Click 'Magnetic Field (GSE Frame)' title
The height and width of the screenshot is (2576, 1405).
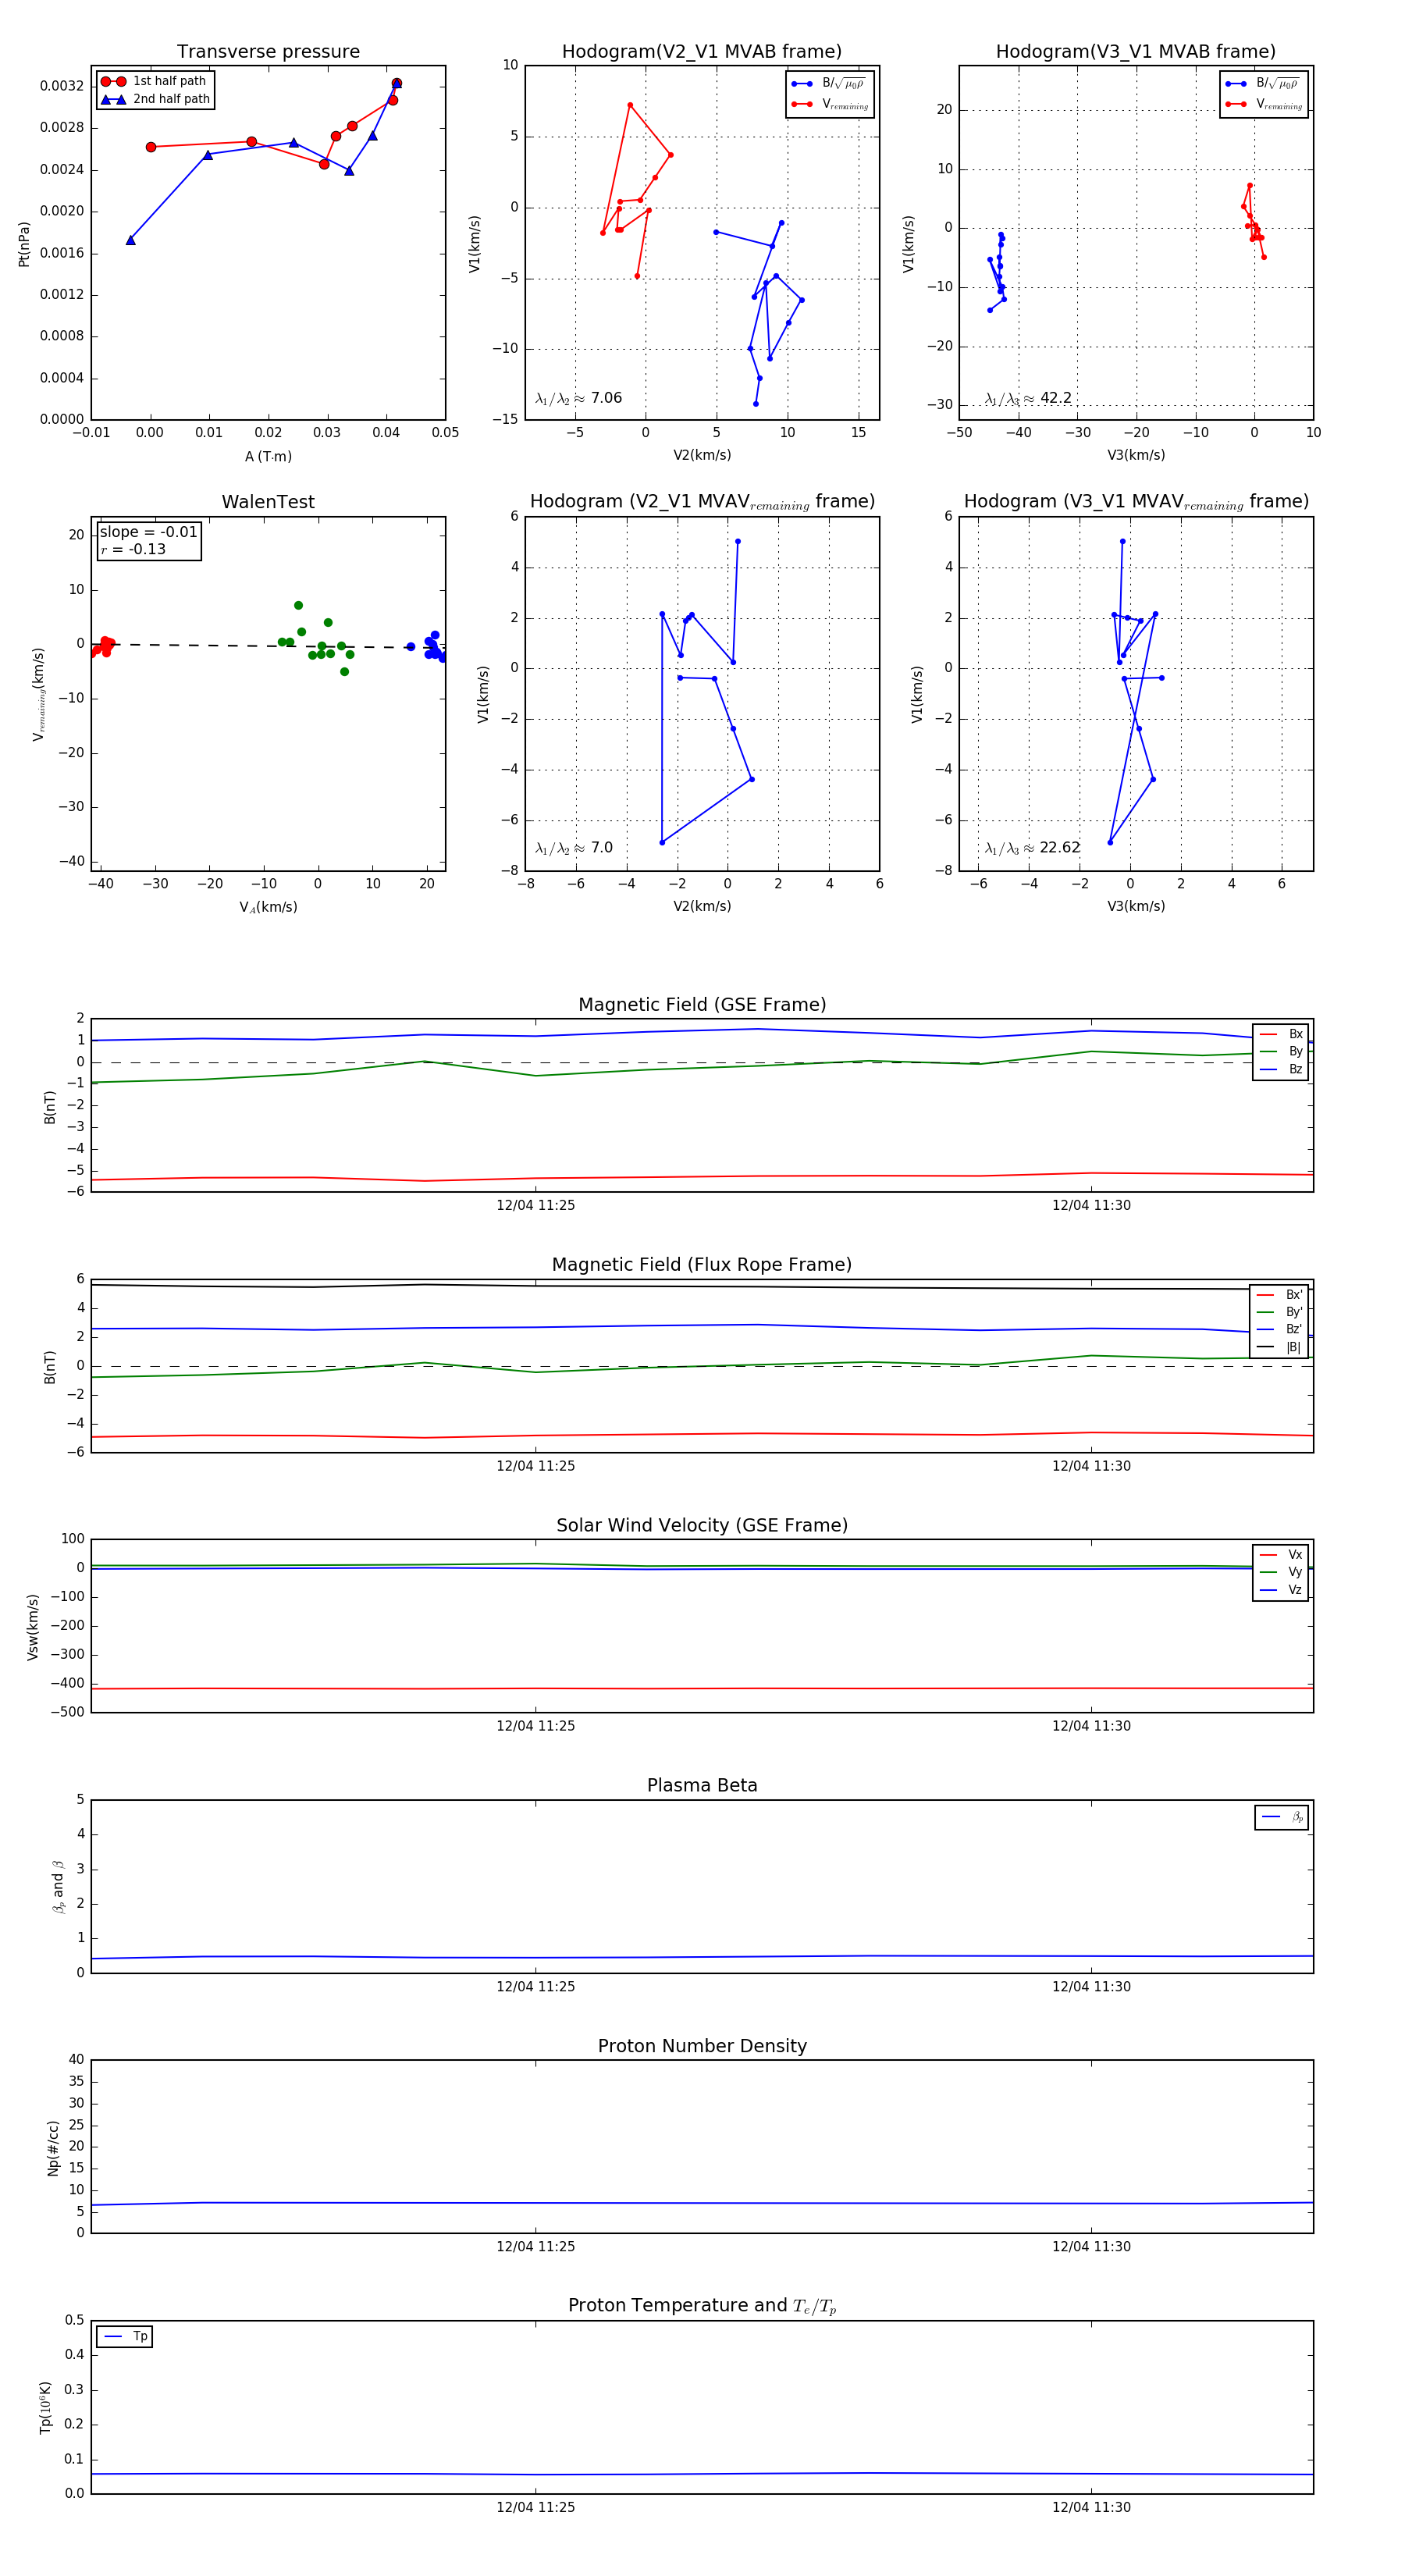pyautogui.click(x=702, y=1004)
